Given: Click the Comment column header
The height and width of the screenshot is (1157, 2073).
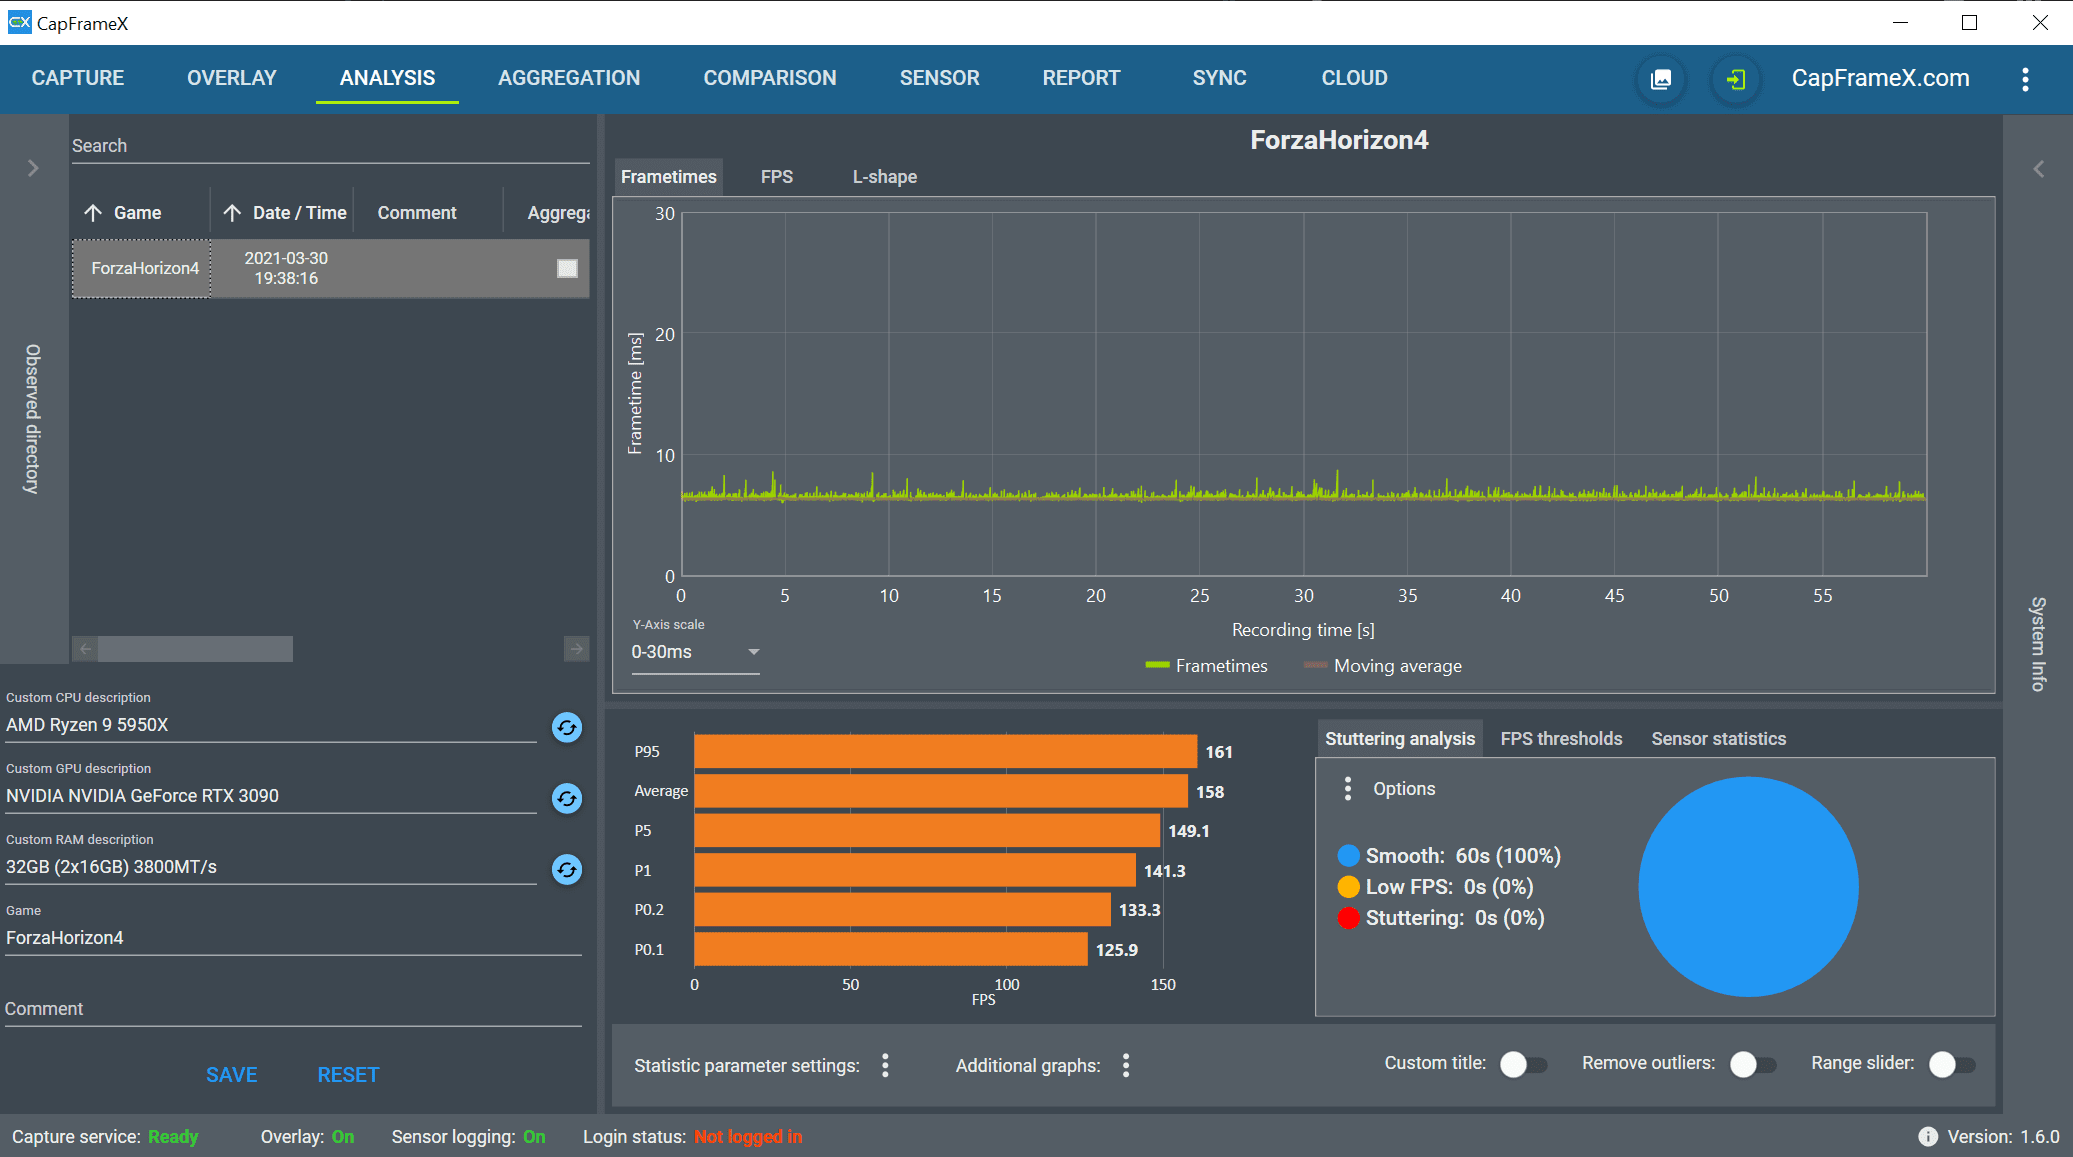Looking at the screenshot, I should [x=417, y=213].
